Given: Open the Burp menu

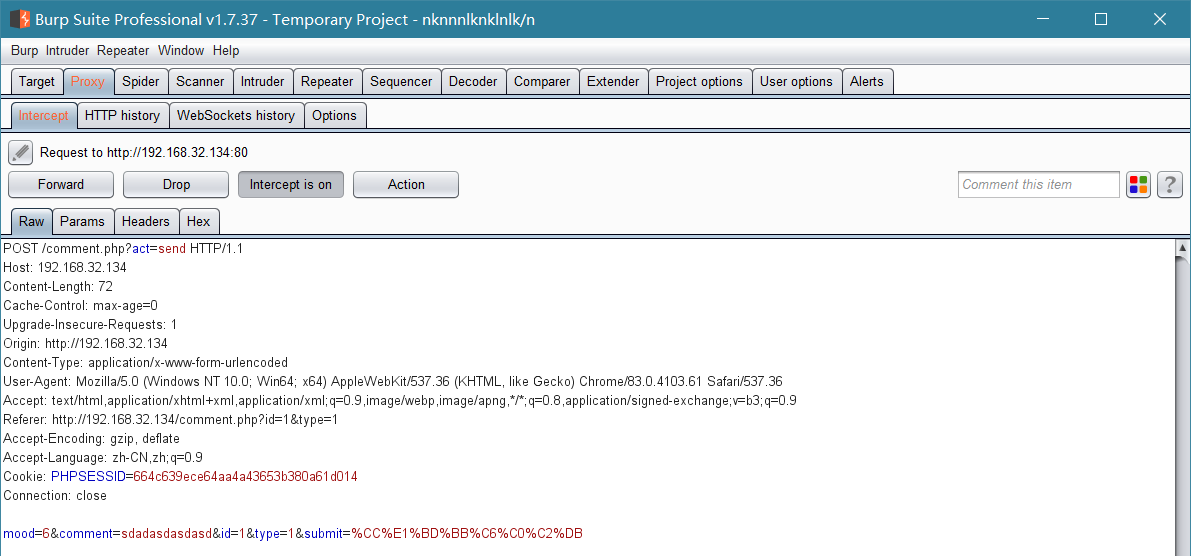Looking at the screenshot, I should coord(24,51).
